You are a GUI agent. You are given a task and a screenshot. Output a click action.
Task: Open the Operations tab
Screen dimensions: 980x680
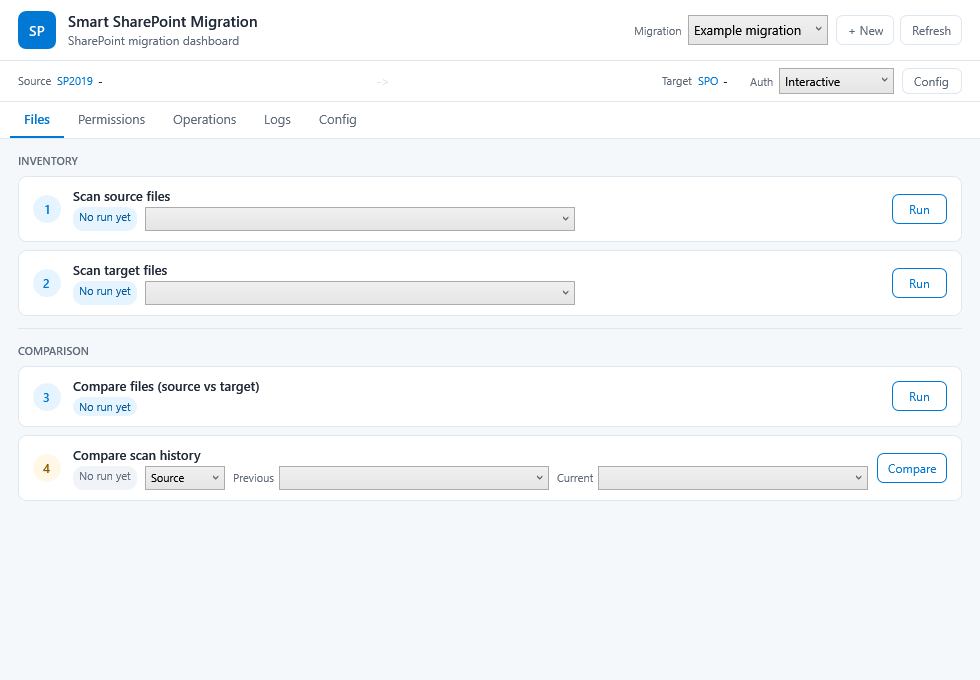click(x=204, y=119)
